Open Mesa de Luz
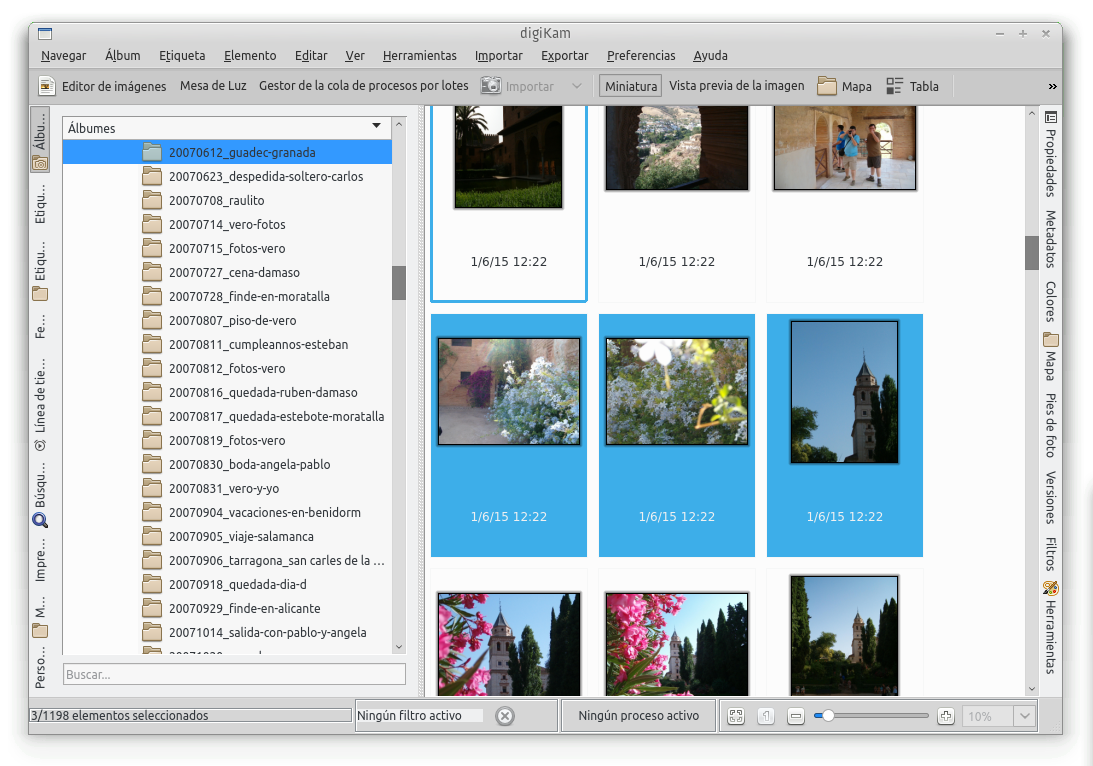Screen dimensions: 1093x766 pos(213,86)
